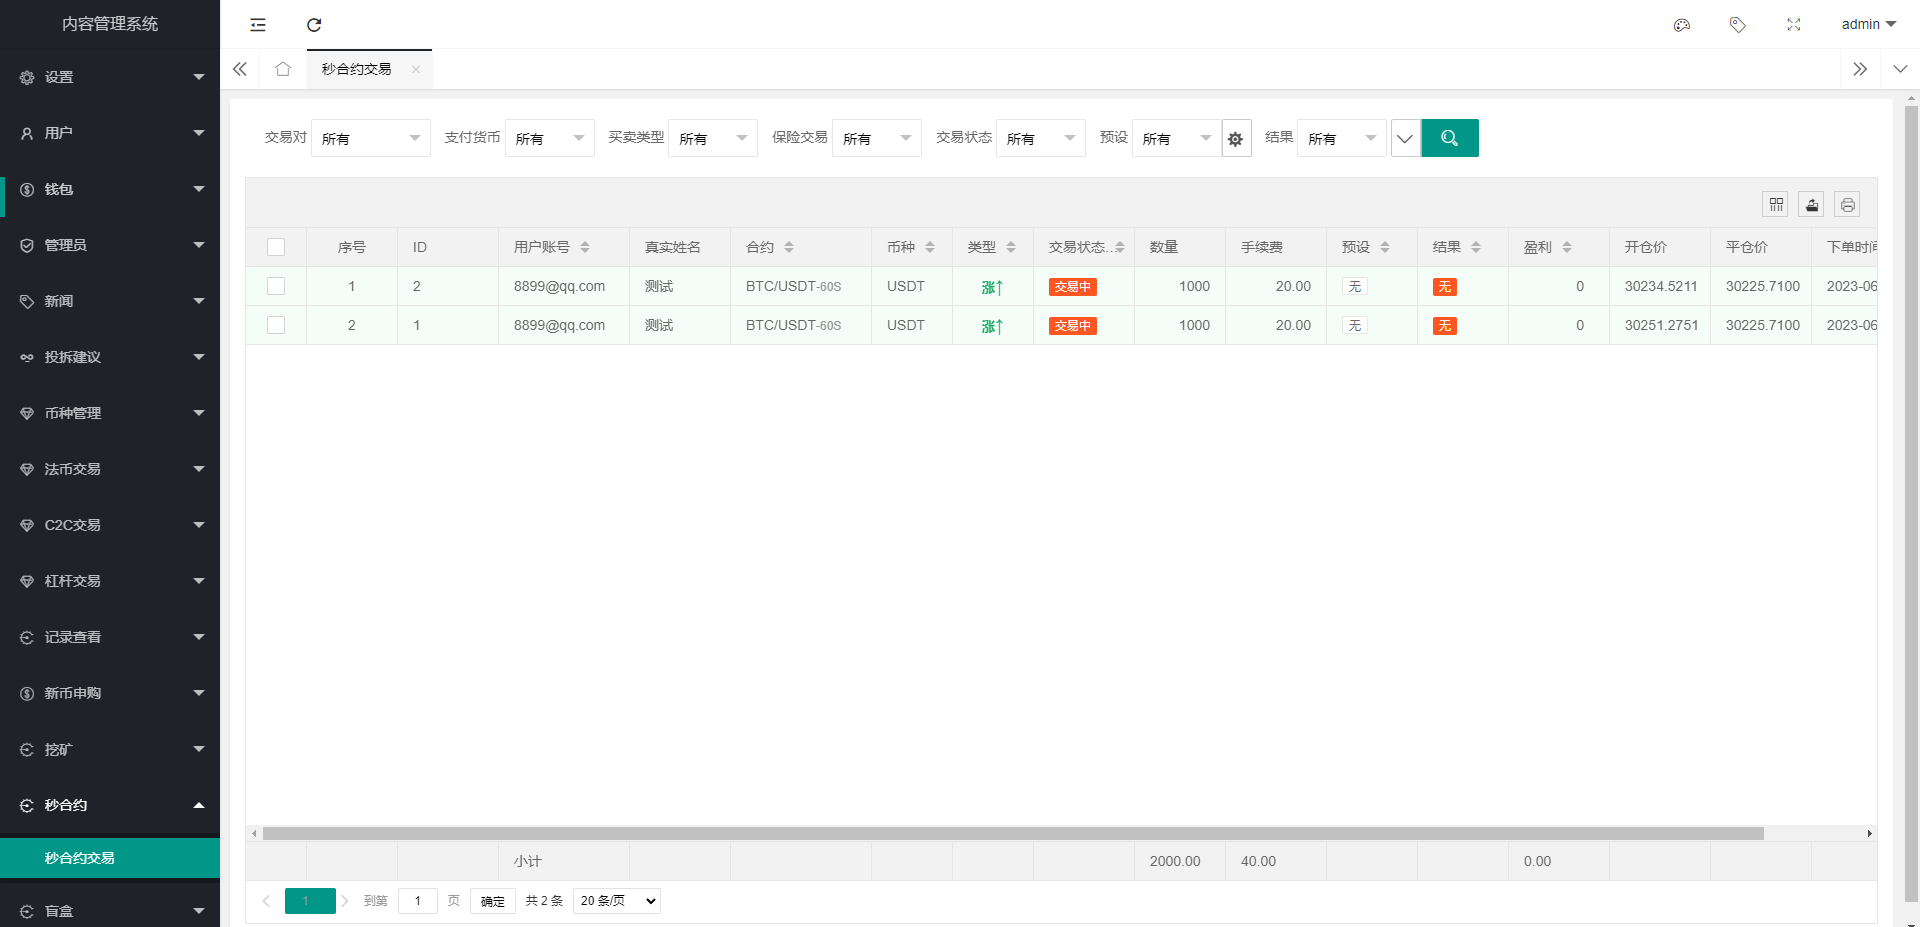
Task: Click the print table icon
Action: (1847, 205)
